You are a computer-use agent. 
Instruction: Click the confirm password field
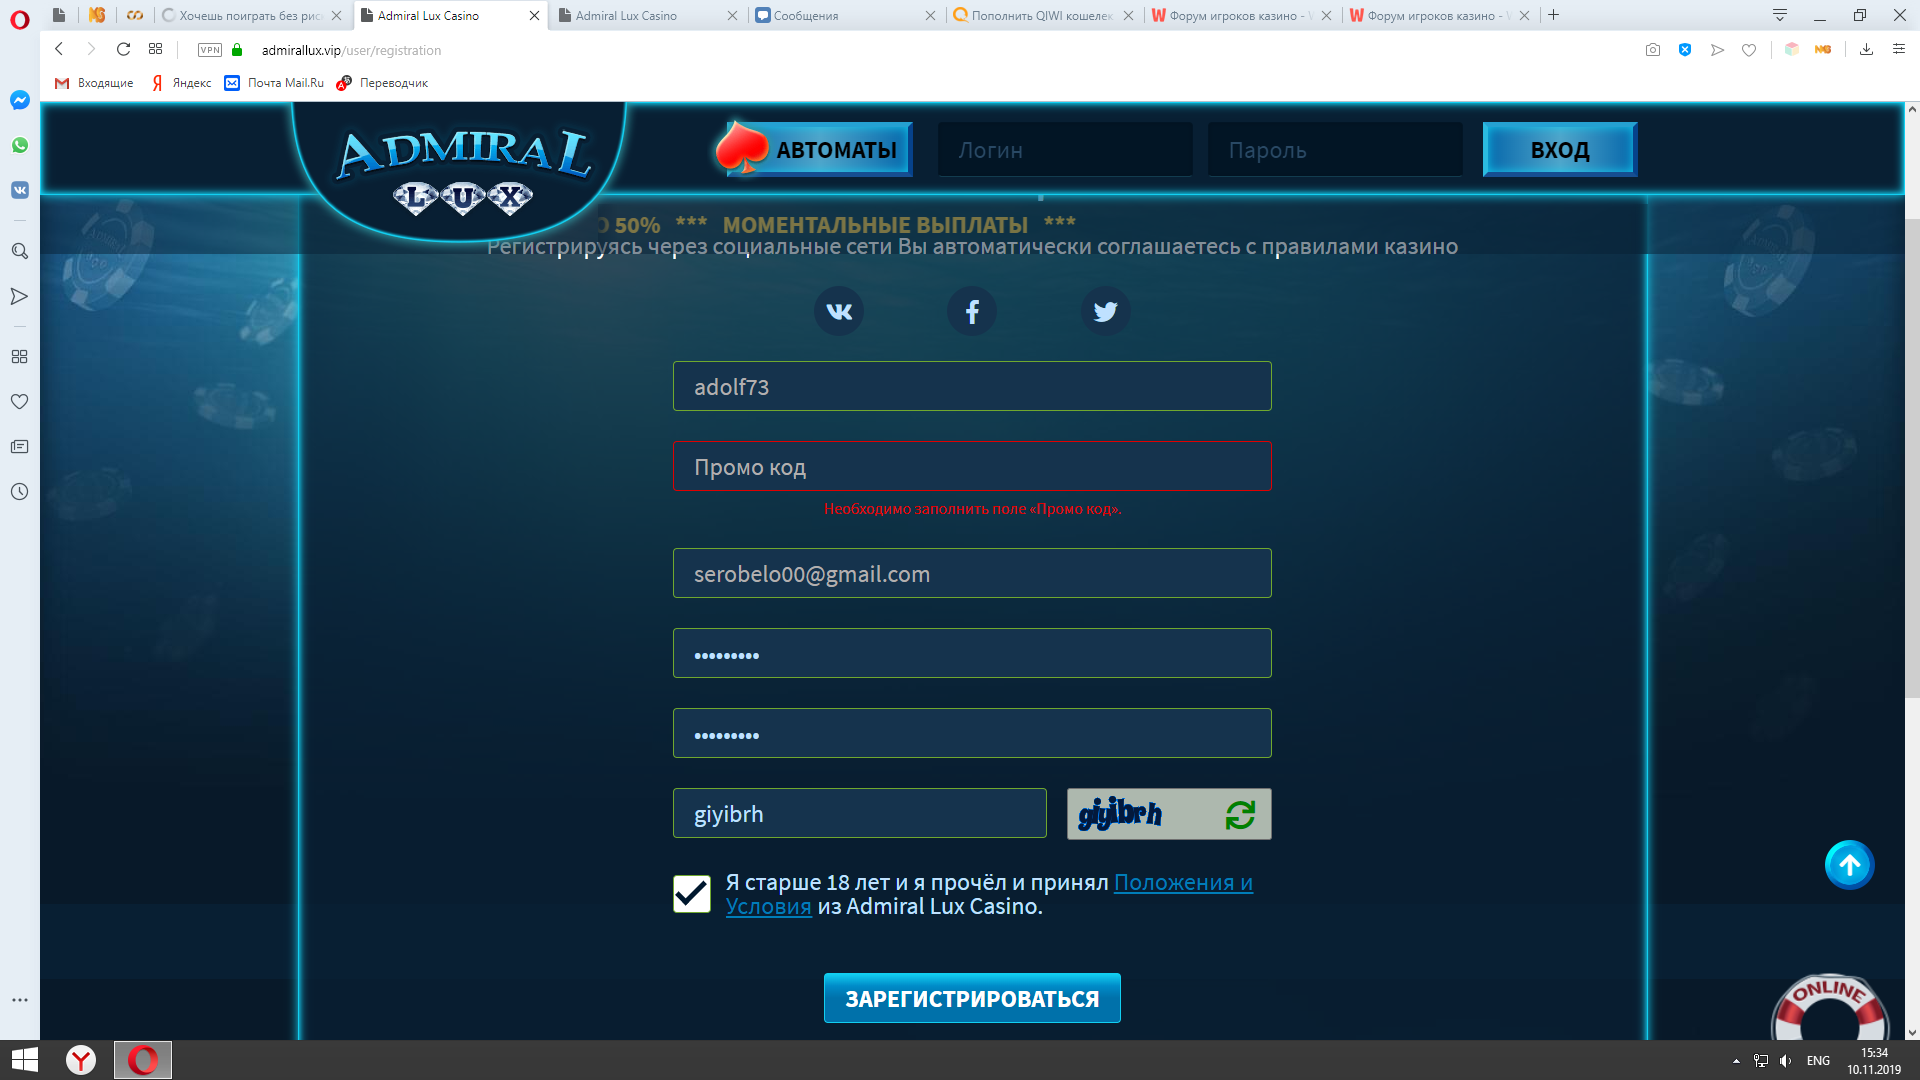[x=972, y=733]
